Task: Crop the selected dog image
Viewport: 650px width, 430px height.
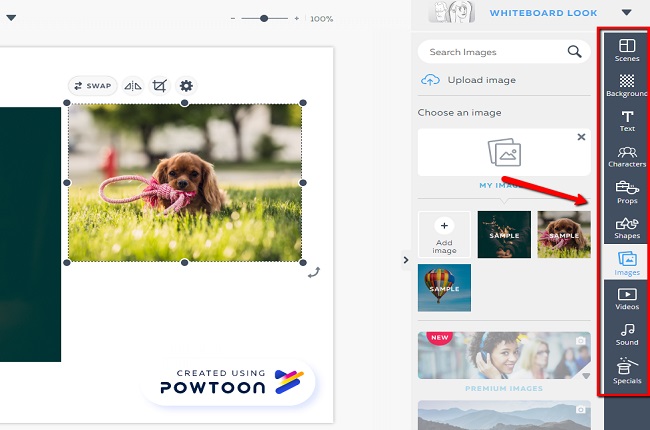Action: tap(159, 86)
